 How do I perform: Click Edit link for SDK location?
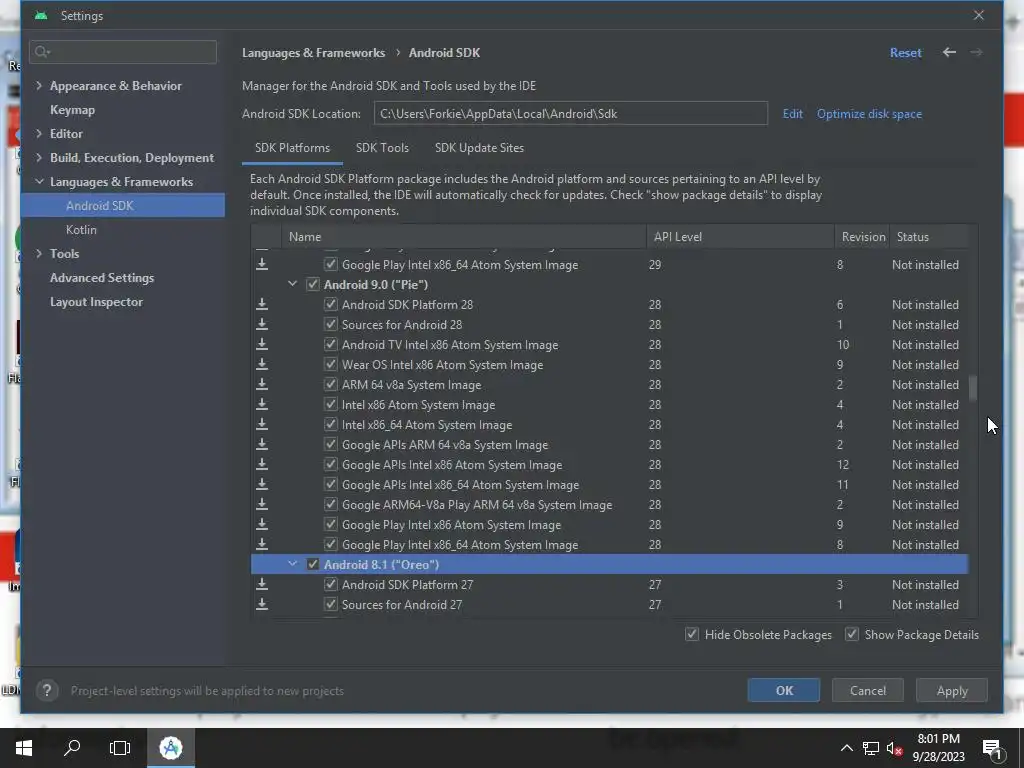792,114
